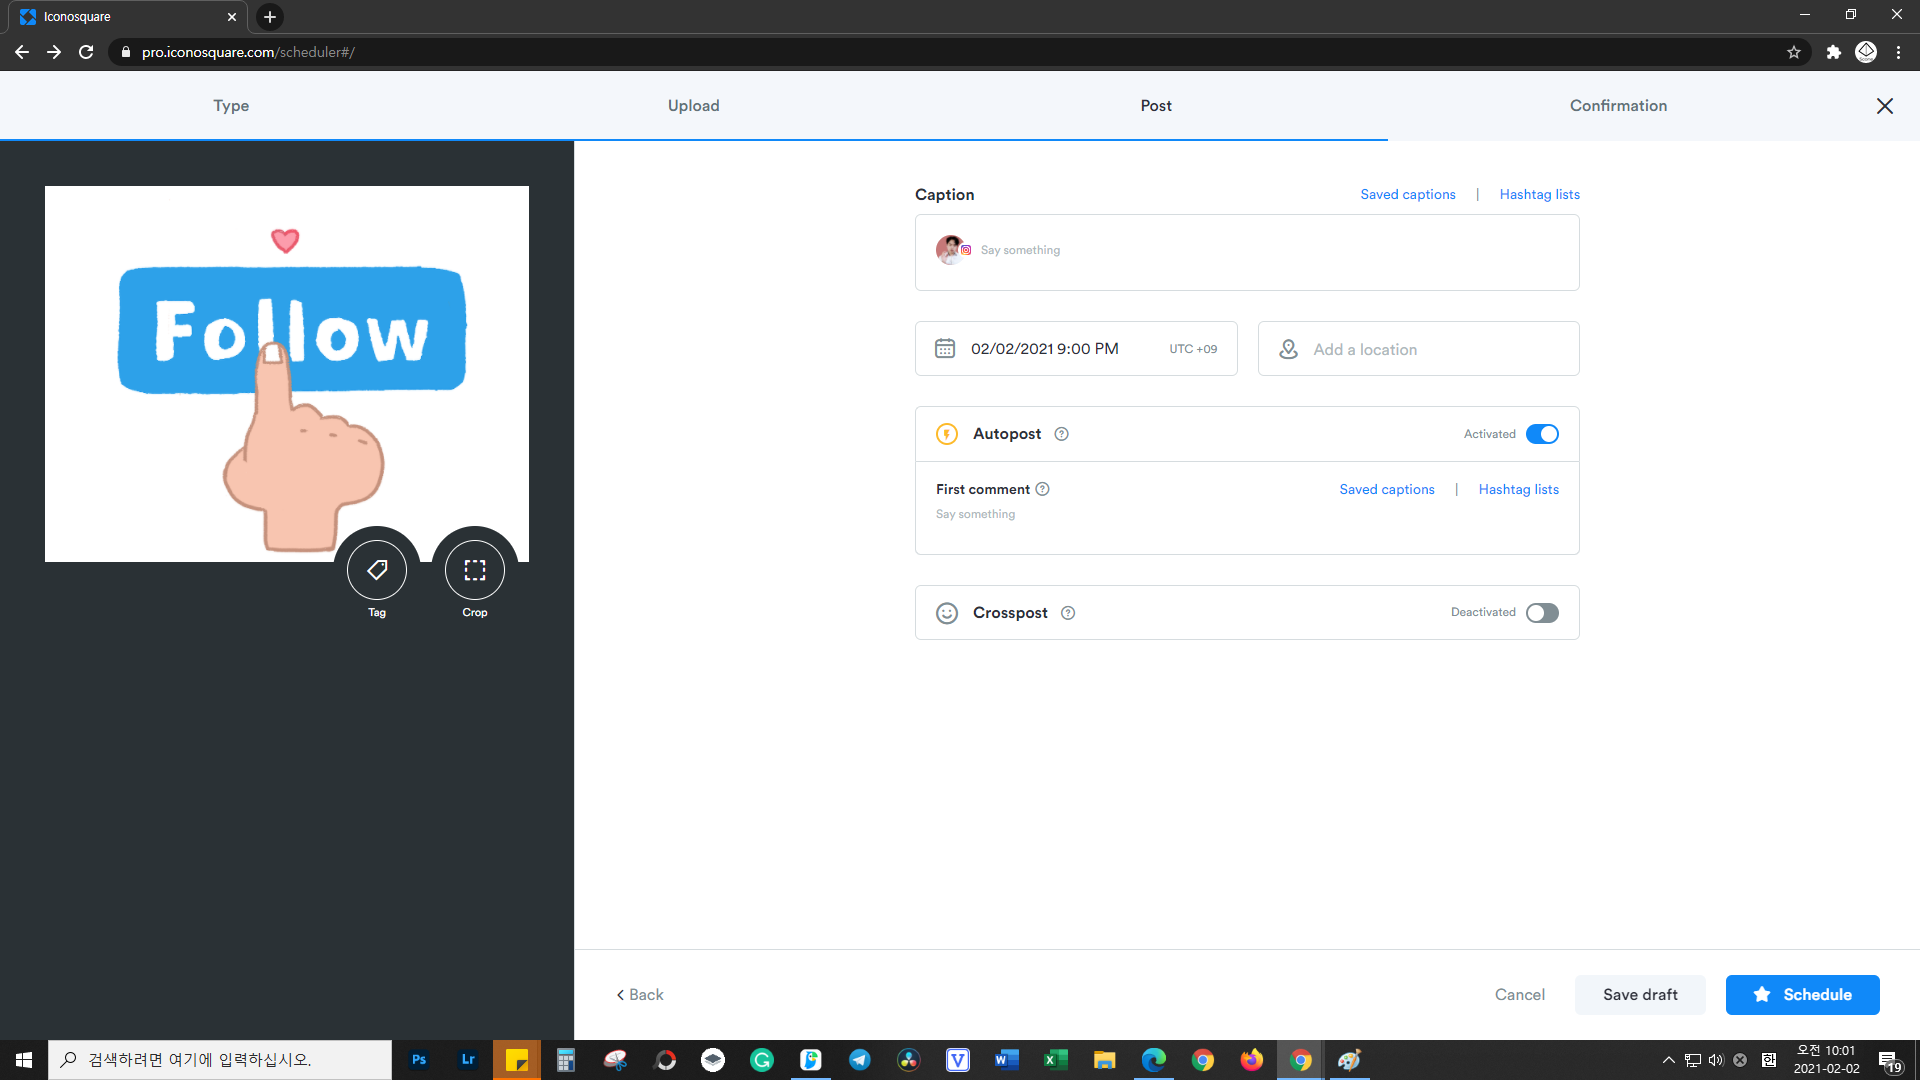1920x1080 pixels.
Task: Open Photoshop from the taskbar
Action: (x=419, y=1060)
